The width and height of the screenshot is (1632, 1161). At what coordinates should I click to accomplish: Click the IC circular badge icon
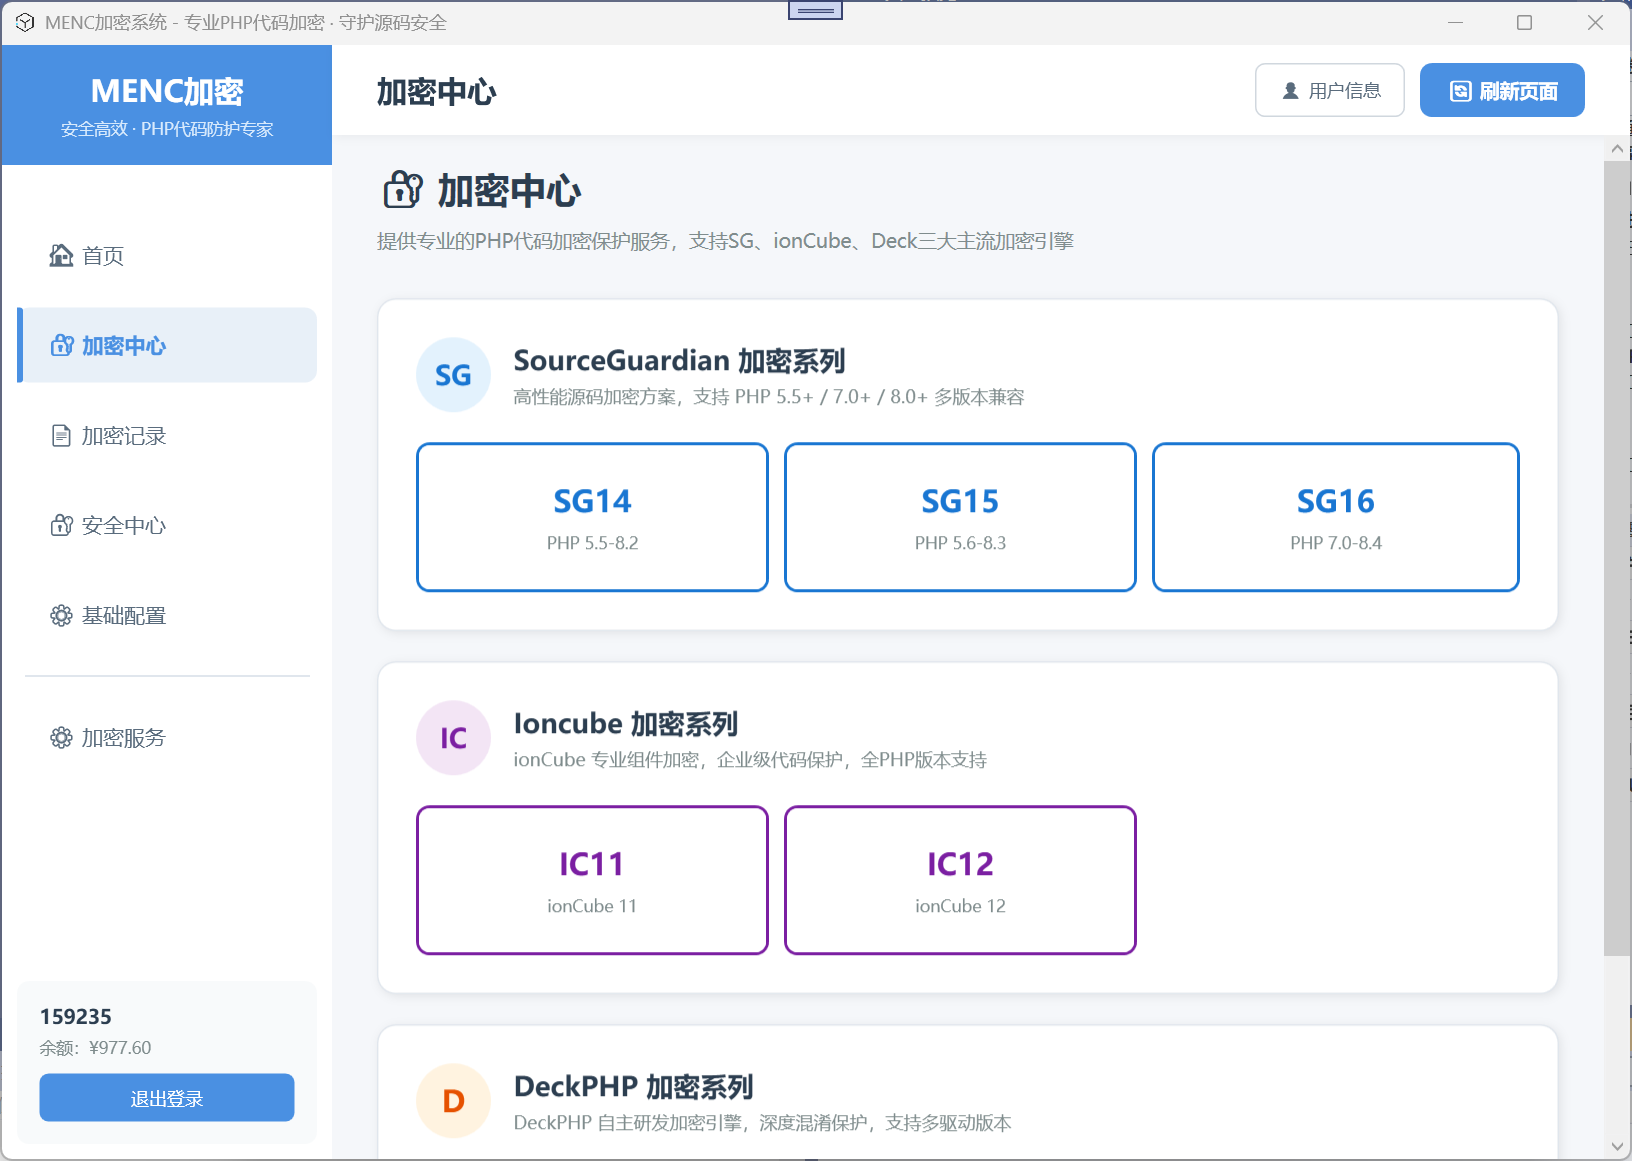(453, 738)
